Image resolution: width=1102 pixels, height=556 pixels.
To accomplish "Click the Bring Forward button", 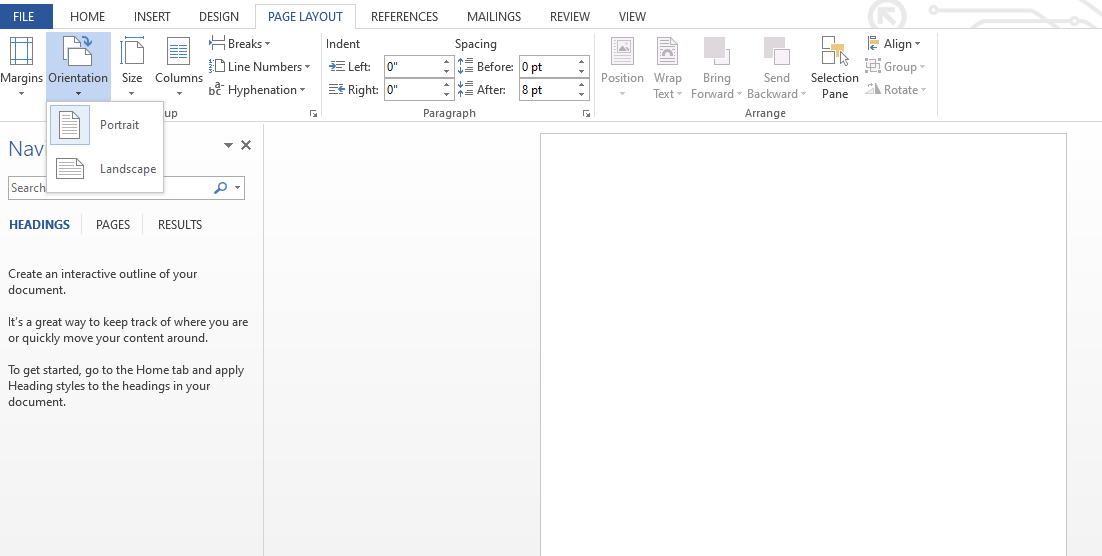I will pos(716,67).
